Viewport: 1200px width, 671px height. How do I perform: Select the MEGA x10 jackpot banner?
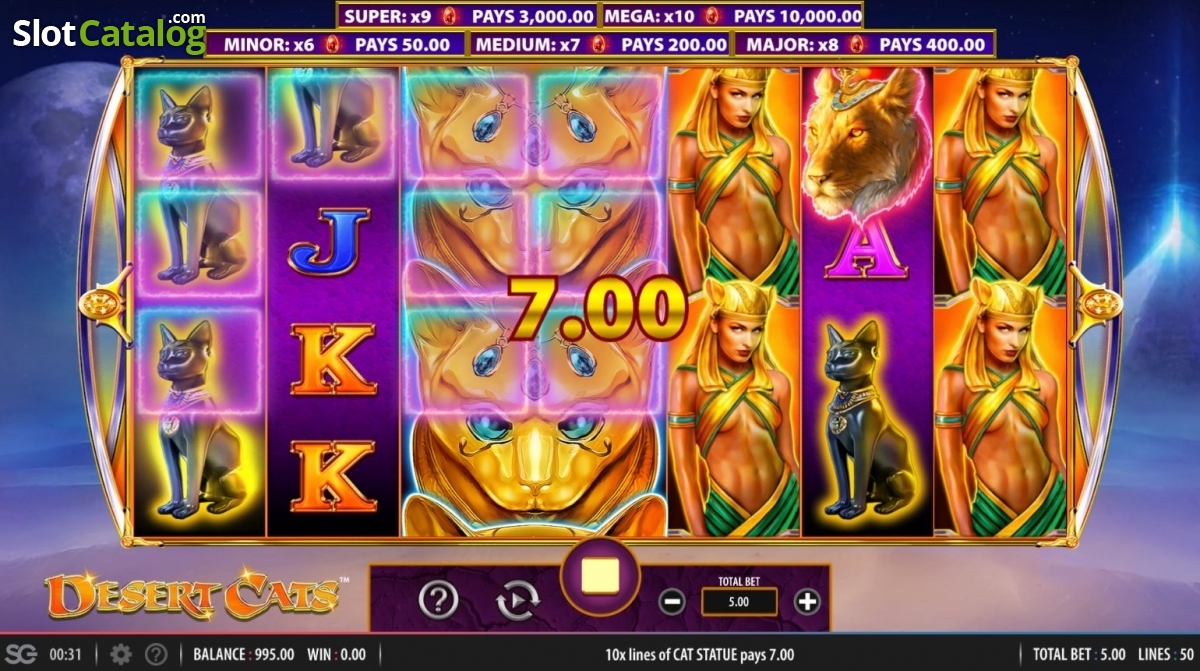[x=733, y=16]
